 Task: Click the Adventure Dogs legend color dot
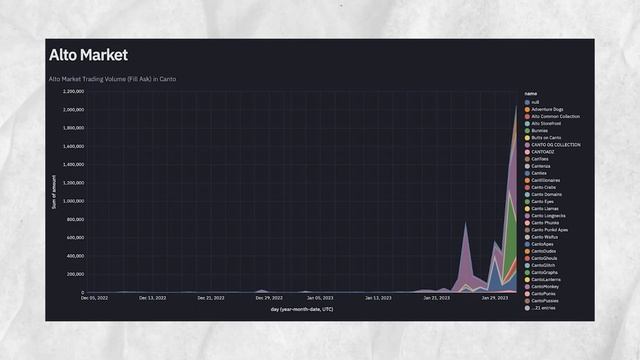point(527,109)
